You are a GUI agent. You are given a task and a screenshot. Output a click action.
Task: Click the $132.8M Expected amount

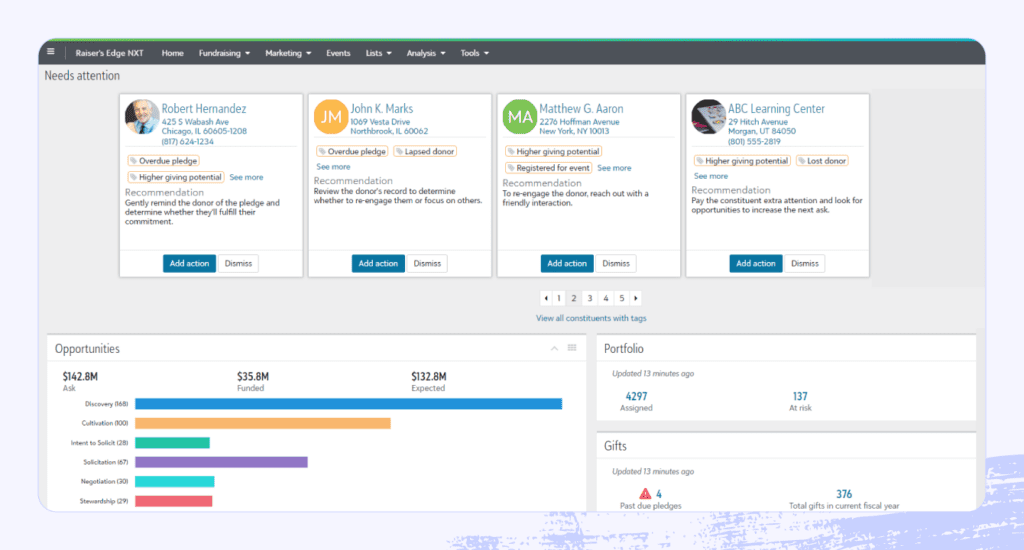point(428,376)
